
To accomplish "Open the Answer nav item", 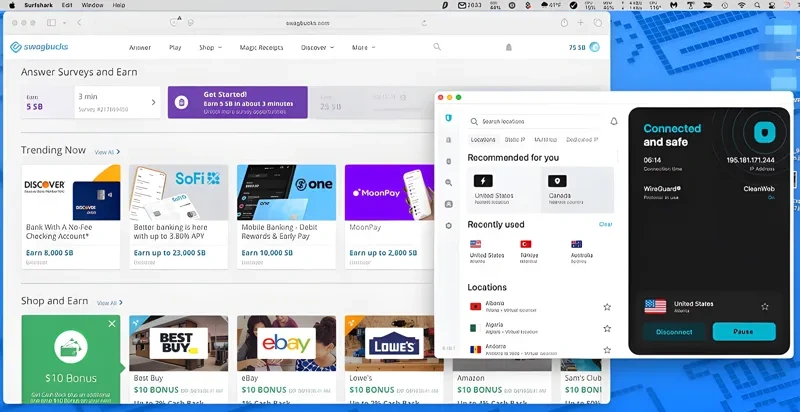I will 140,47.
